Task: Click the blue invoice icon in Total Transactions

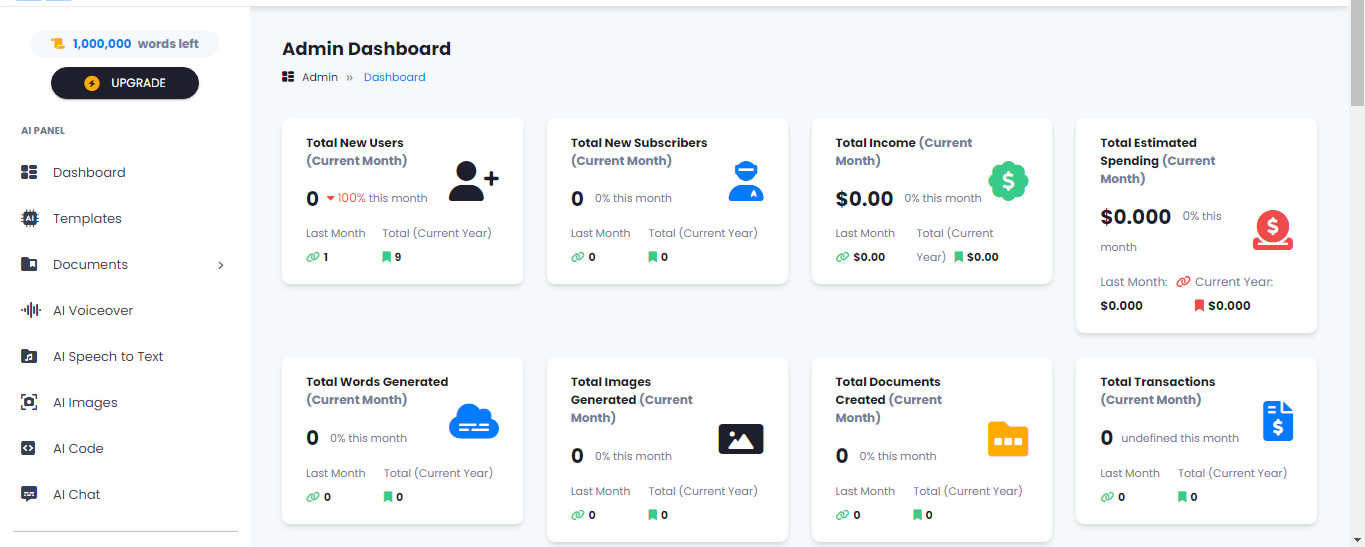Action: (x=1277, y=421)
